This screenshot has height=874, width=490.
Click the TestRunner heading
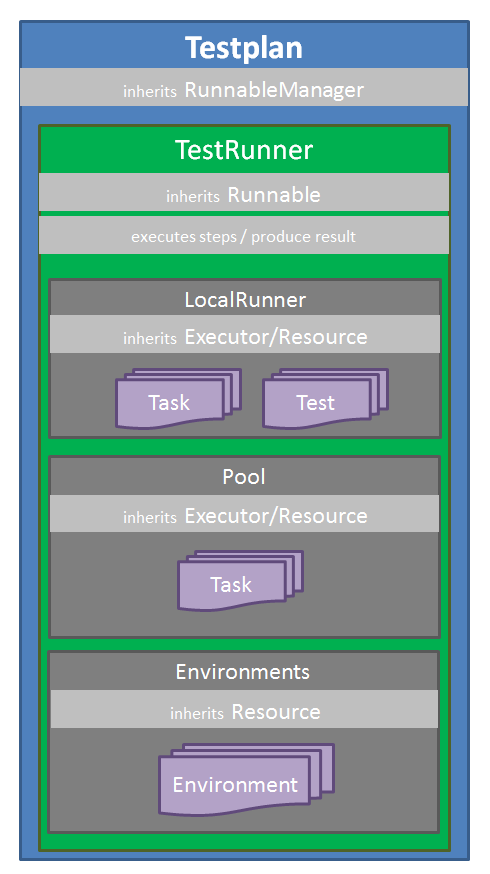point(244,150)
